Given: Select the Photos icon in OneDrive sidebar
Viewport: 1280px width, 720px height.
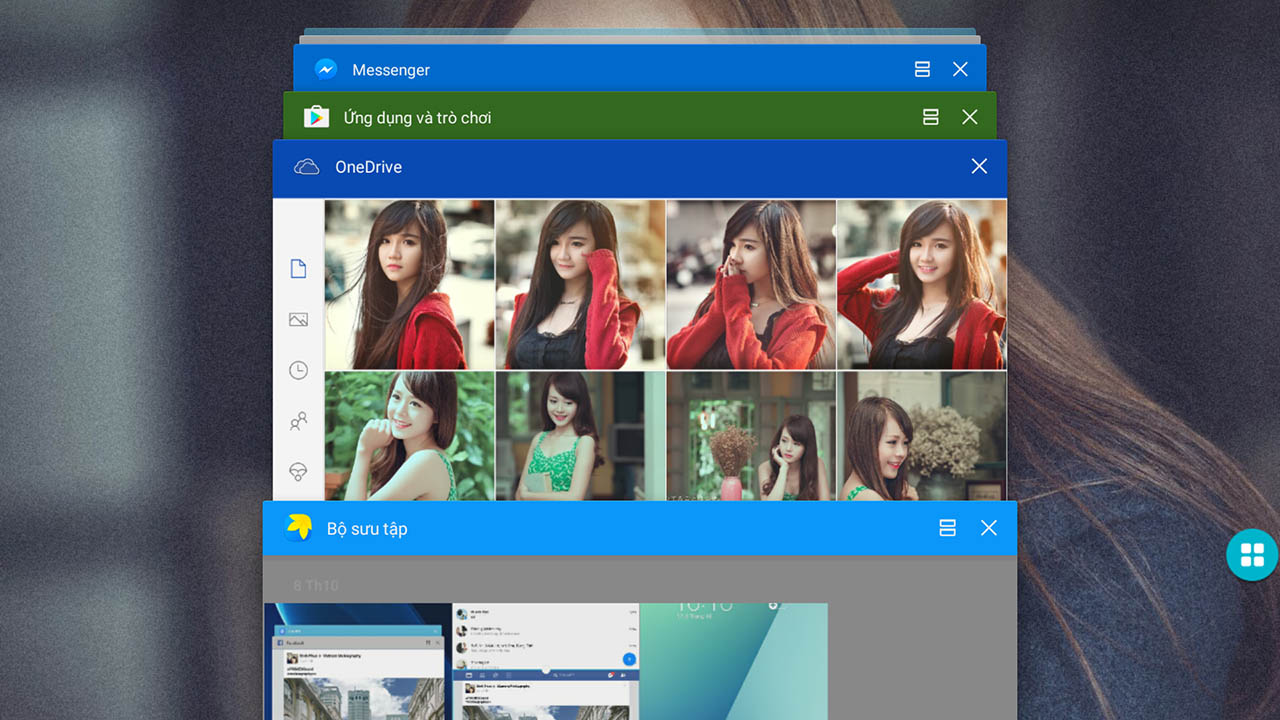Looking at the screenshot, I should pos(298,320).
